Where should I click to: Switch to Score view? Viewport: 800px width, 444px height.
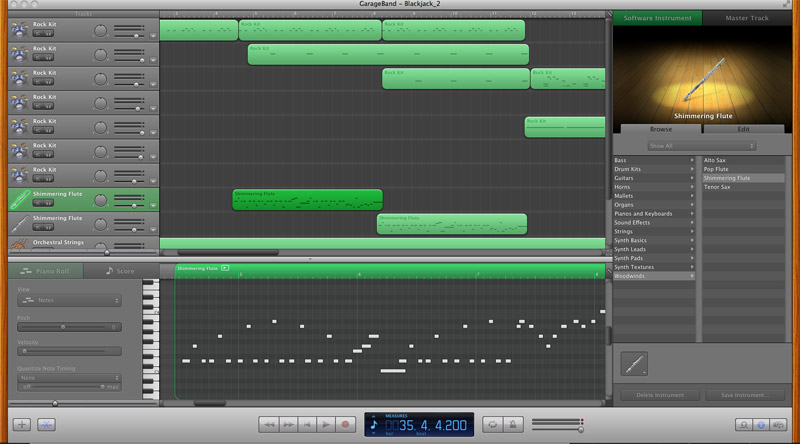[x=121, y=271]
